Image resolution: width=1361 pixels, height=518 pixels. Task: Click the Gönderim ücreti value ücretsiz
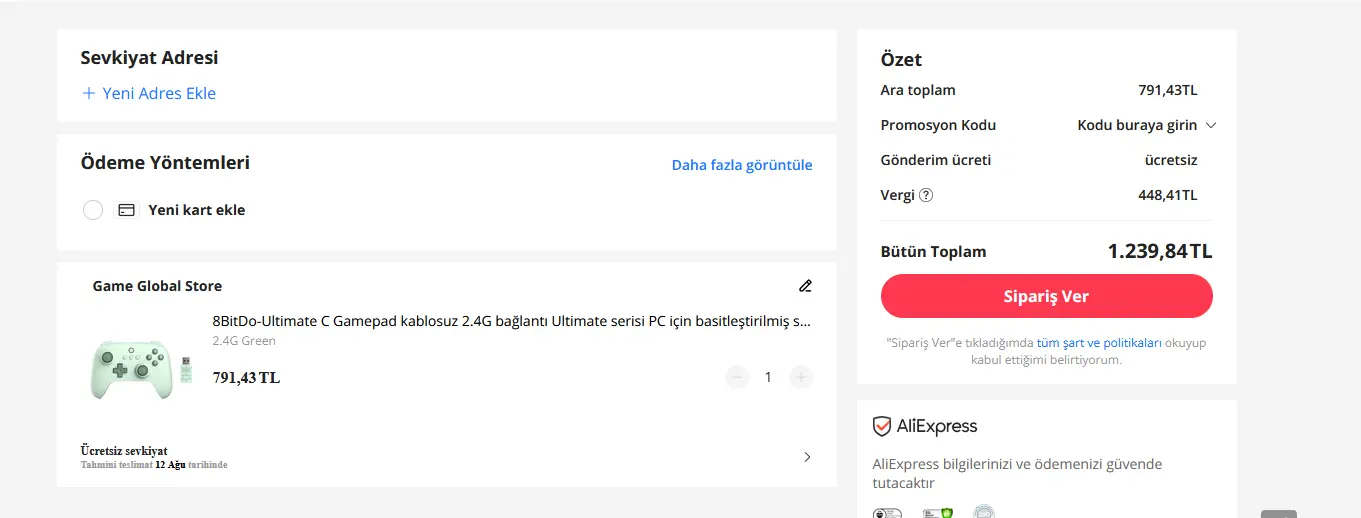(1171, 160)
